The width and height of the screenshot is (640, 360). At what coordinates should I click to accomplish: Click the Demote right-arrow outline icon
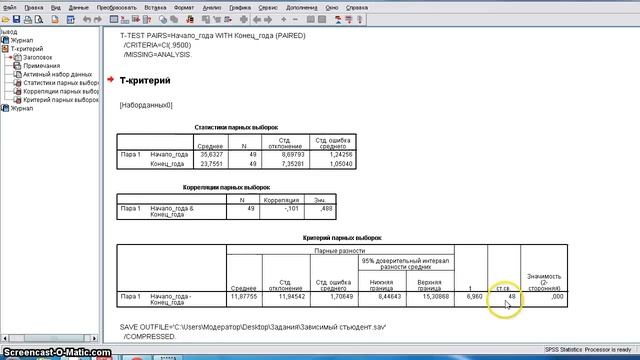pos(268,20)
